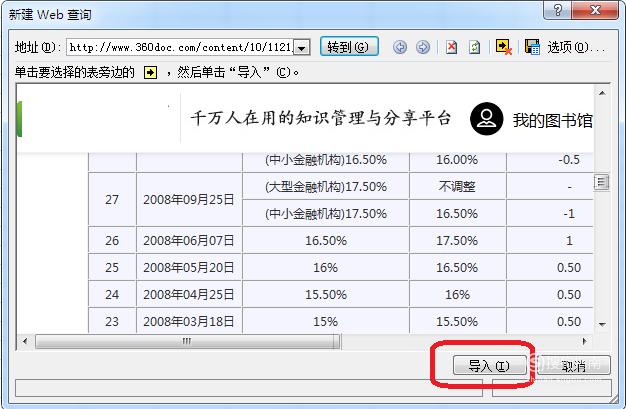Click the 转到 (Go) button
The height and width of the screenshot is (409, 626).
tap(349, 47)
